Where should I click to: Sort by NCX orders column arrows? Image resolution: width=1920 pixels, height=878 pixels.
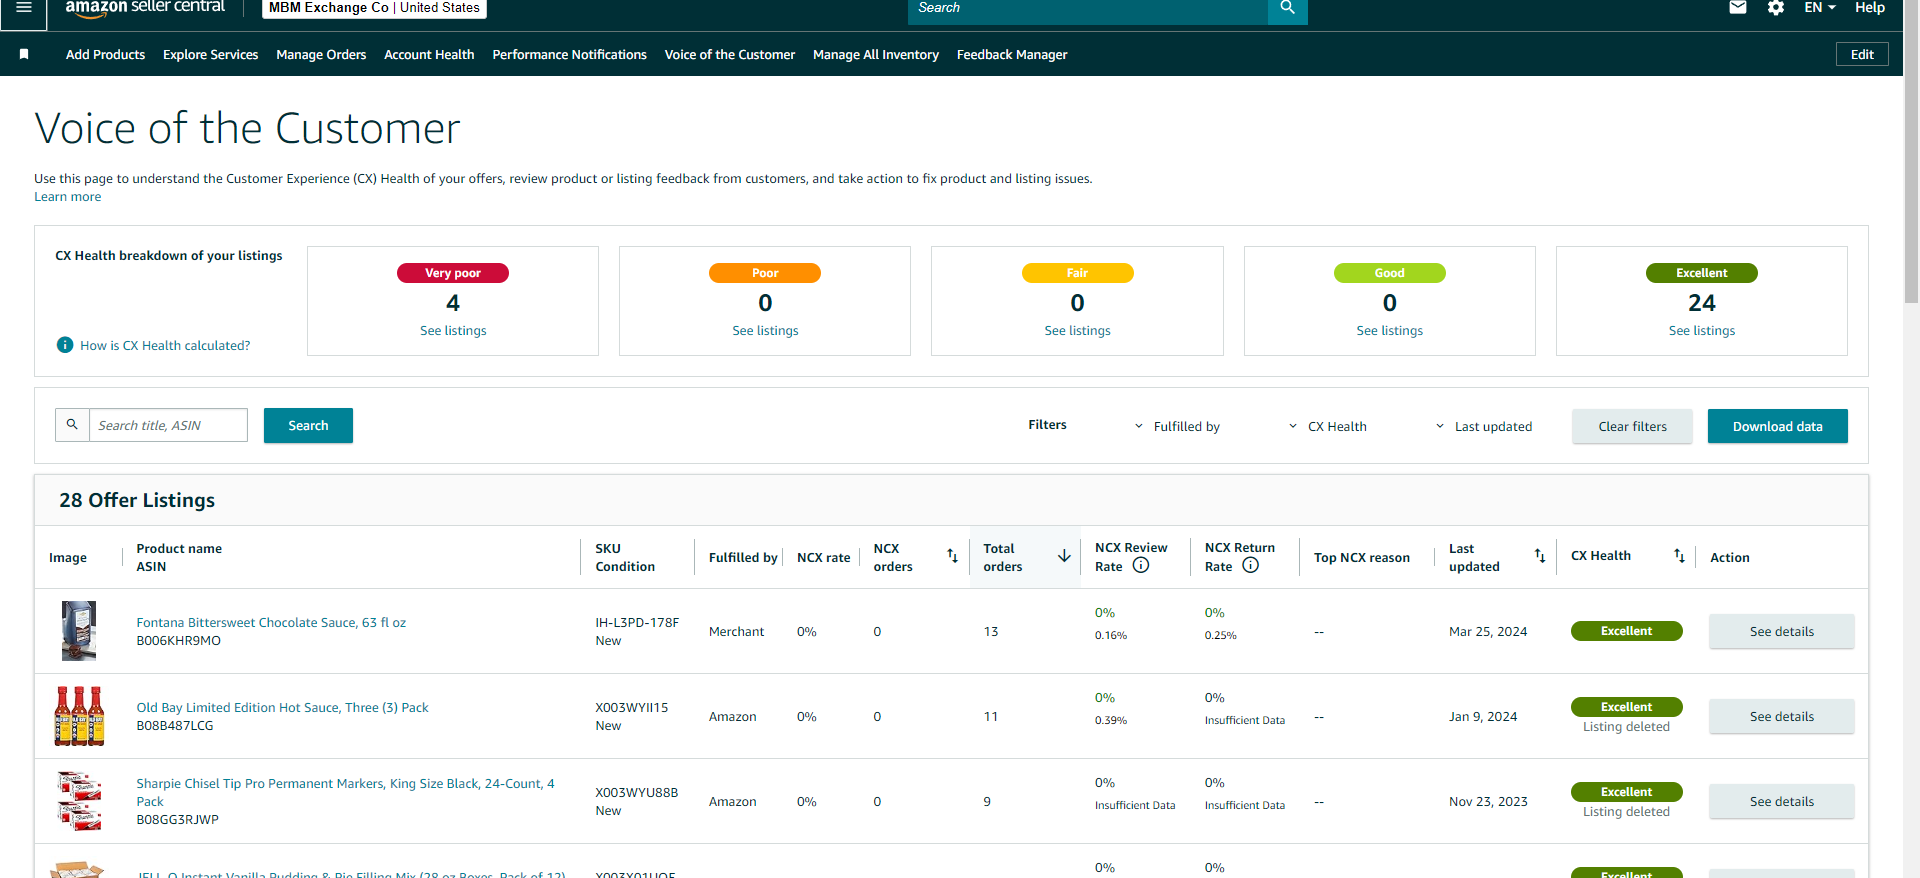(x=952, y=556)
